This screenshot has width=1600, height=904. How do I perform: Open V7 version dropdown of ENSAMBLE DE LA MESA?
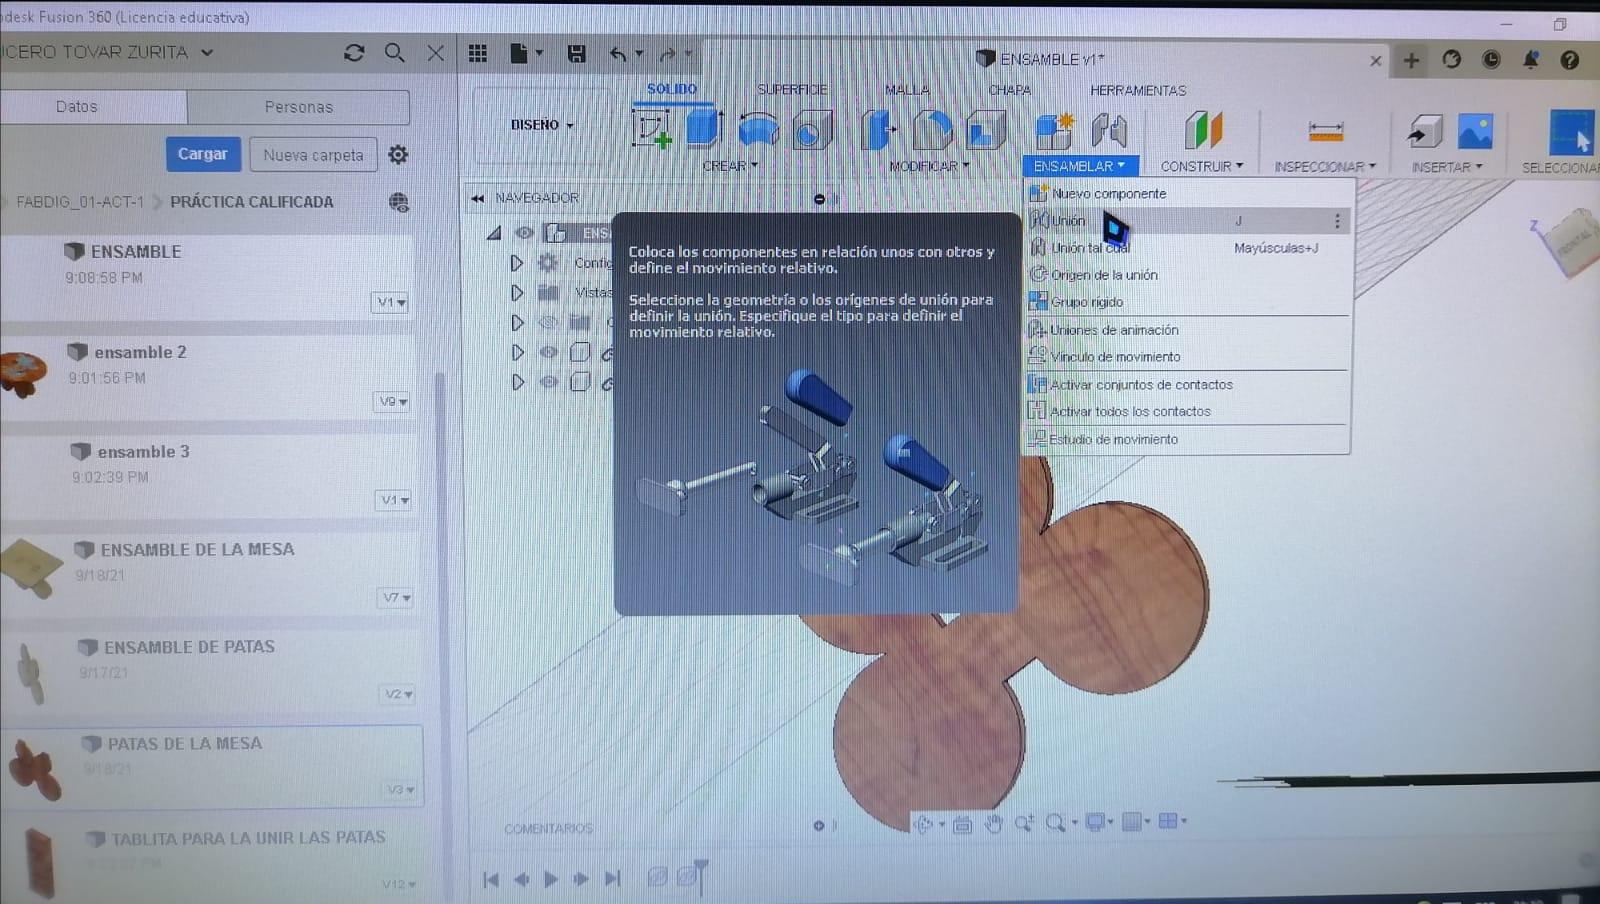pos(396,597)
